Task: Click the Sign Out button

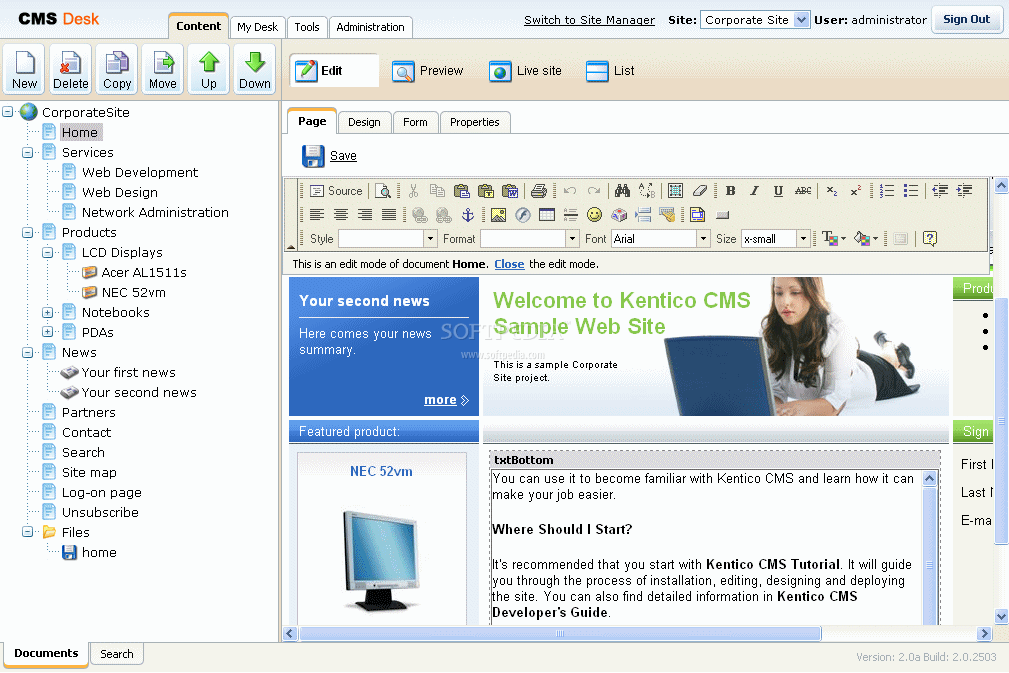Action: tap(967, 19)
